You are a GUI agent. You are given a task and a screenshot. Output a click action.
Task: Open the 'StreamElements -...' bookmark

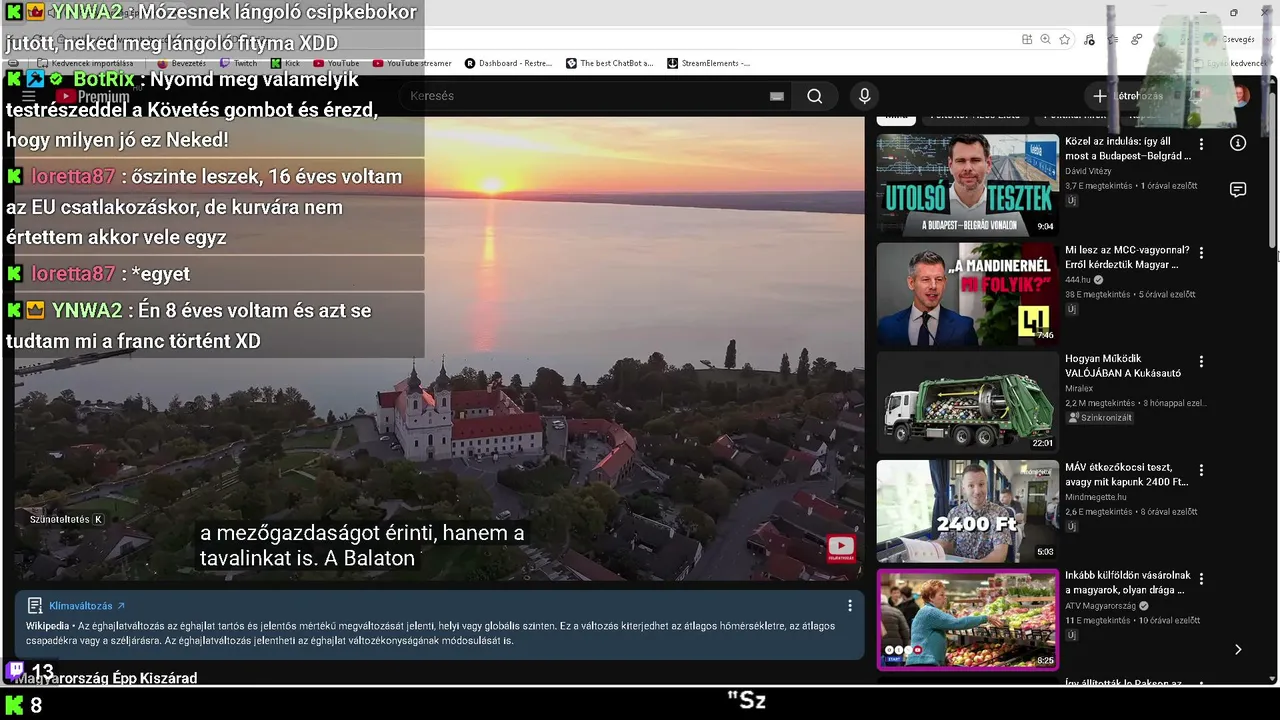click(708, 63)
